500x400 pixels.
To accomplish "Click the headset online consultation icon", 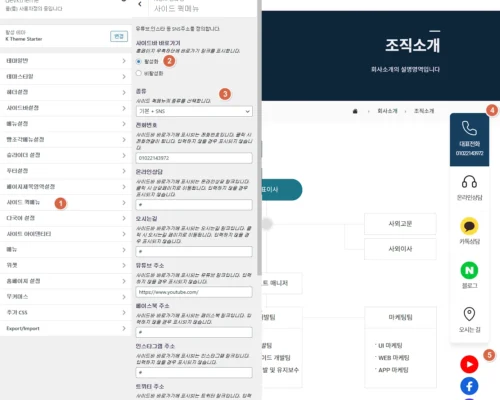I will [469, 182].
